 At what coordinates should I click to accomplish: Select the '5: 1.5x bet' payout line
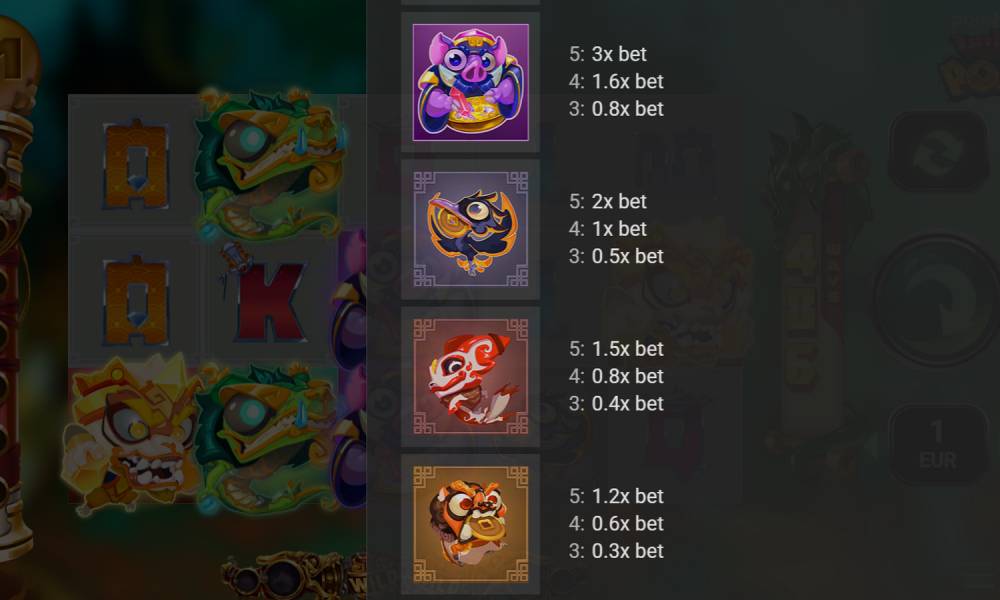pyautogui.click(x=616, y=349)
